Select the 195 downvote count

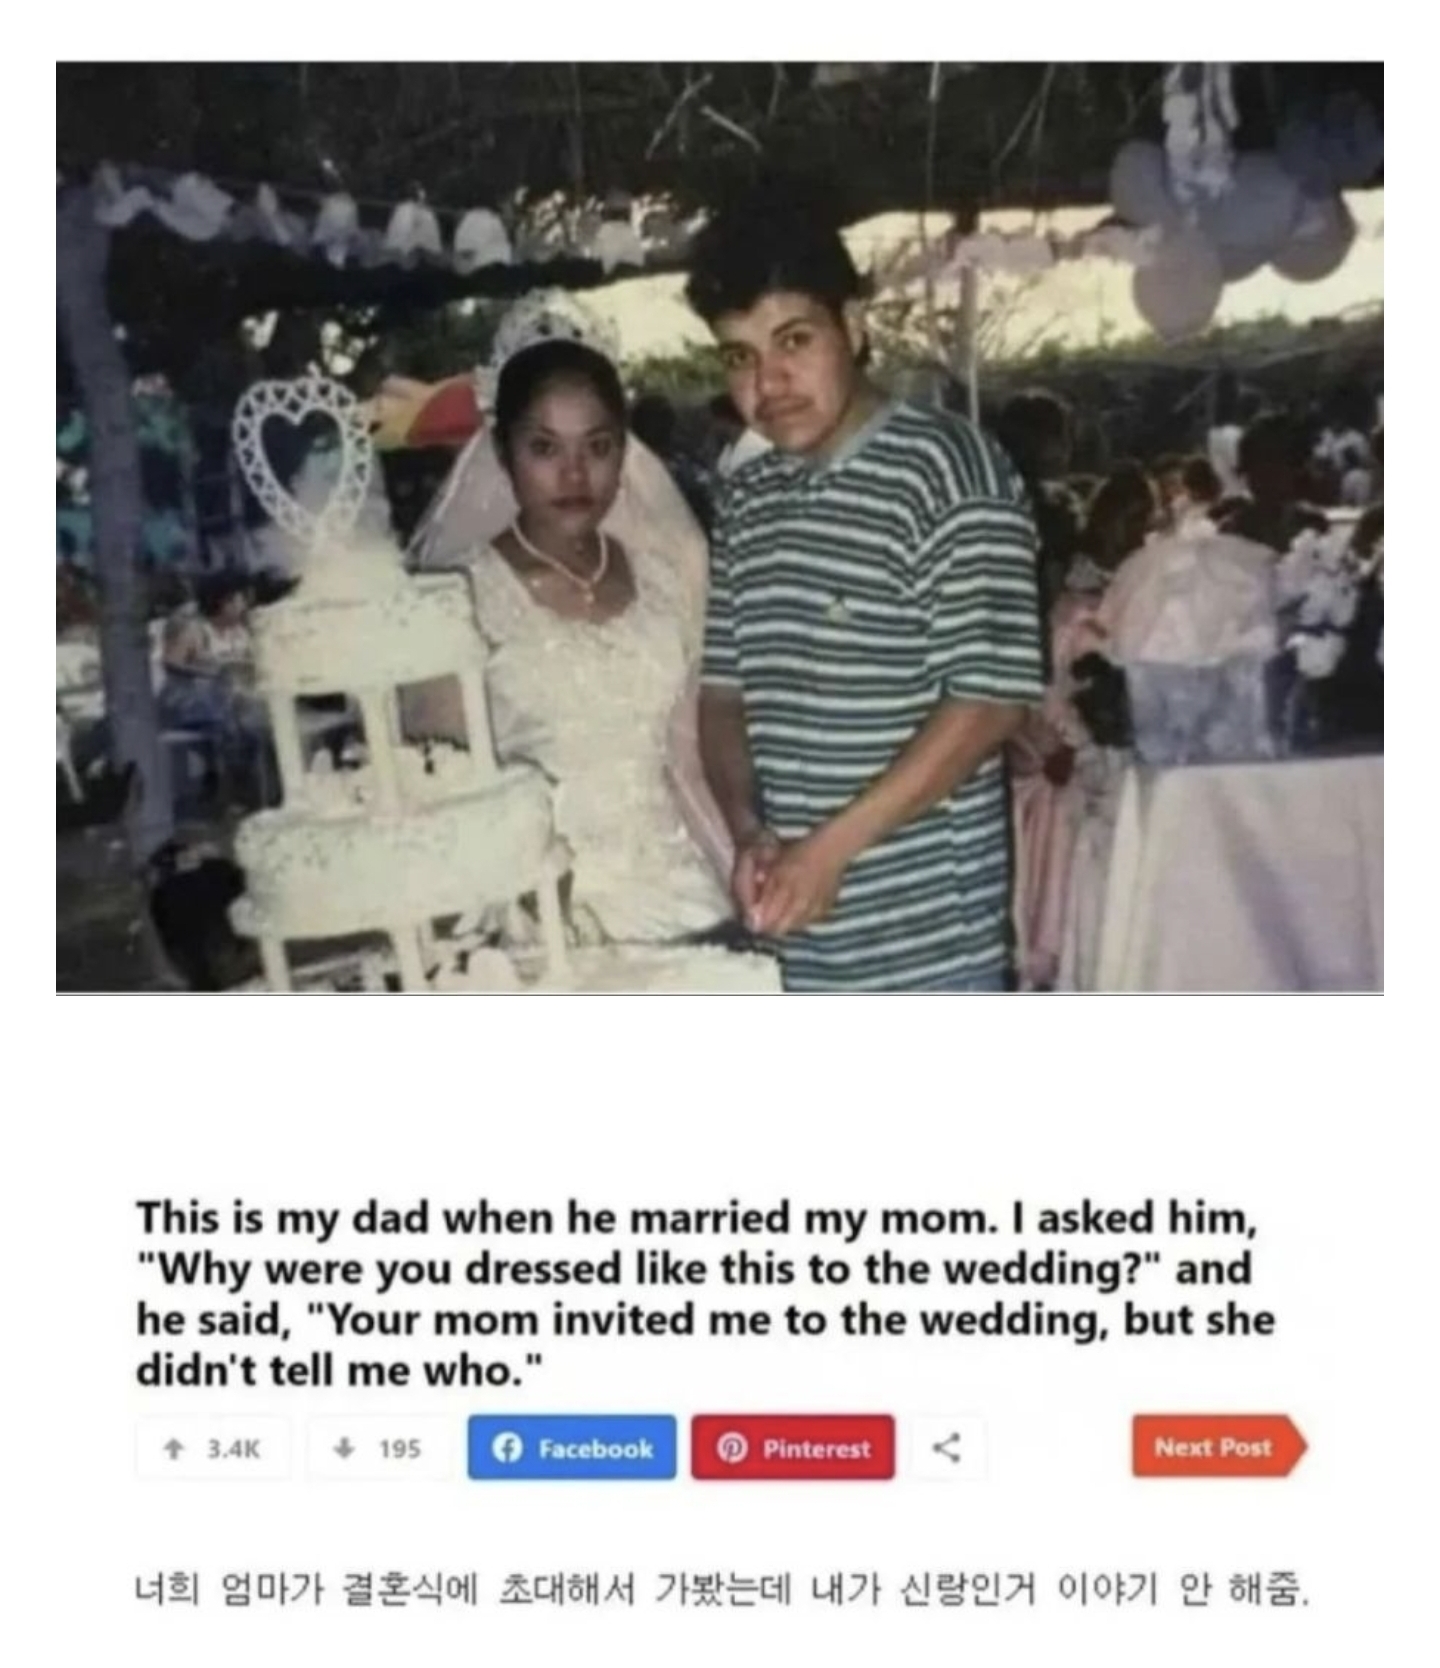(399, 1448)
